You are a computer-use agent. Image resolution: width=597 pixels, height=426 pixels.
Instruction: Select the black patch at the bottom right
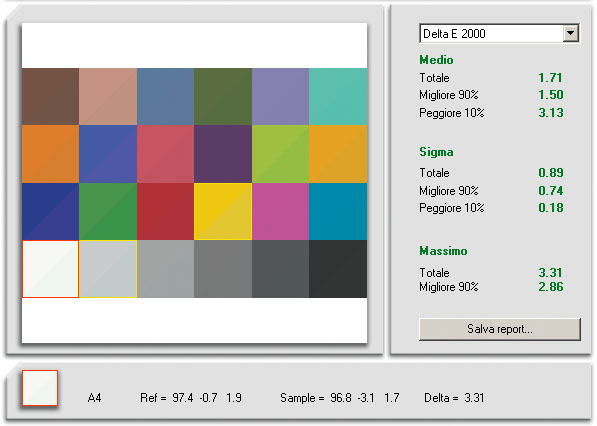[338, 269]
